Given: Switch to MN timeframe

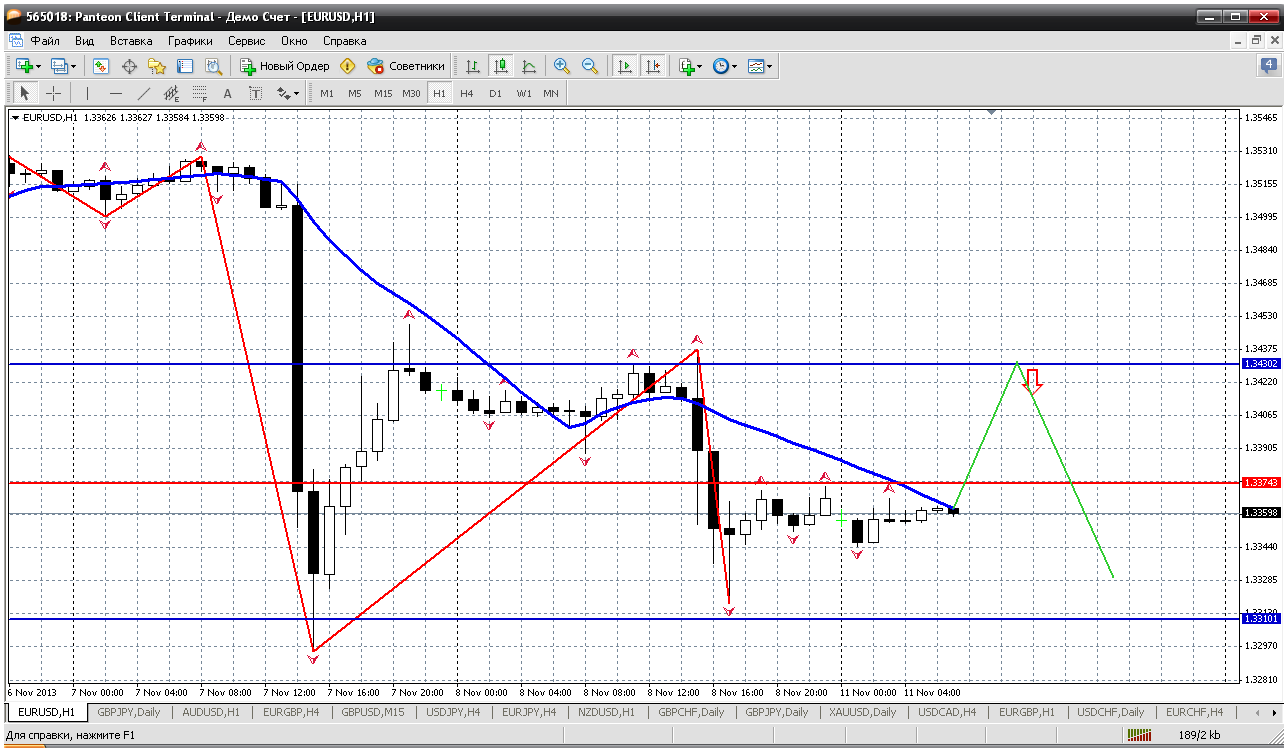Looking at the screenshot, I should click(x=551, y=93).
